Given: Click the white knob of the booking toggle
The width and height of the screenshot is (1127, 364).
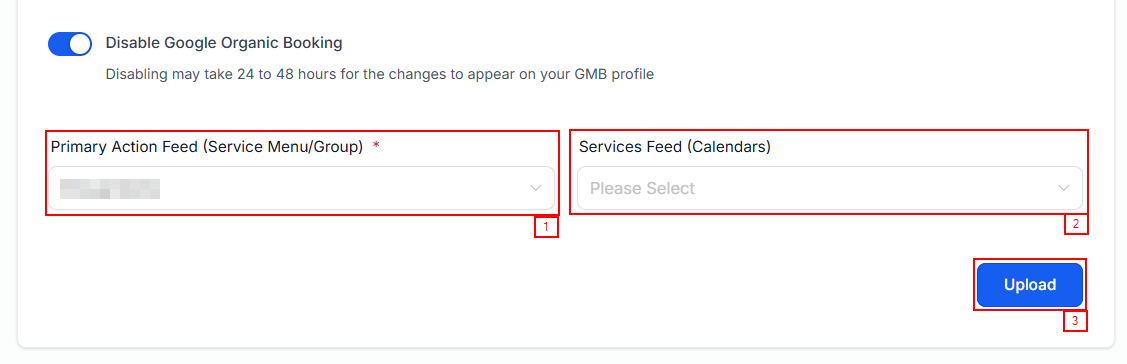Looking at the screenshot, I should click(x=80, y=44).
